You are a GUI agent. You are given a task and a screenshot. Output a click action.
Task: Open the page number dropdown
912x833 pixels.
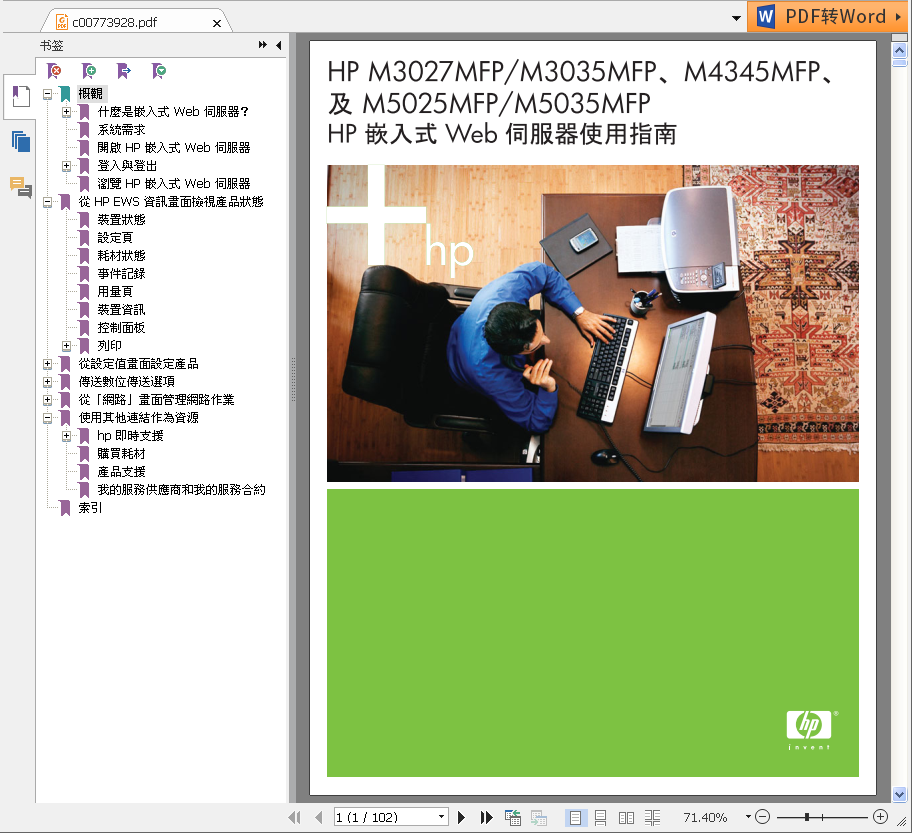[x=441, y=817]
